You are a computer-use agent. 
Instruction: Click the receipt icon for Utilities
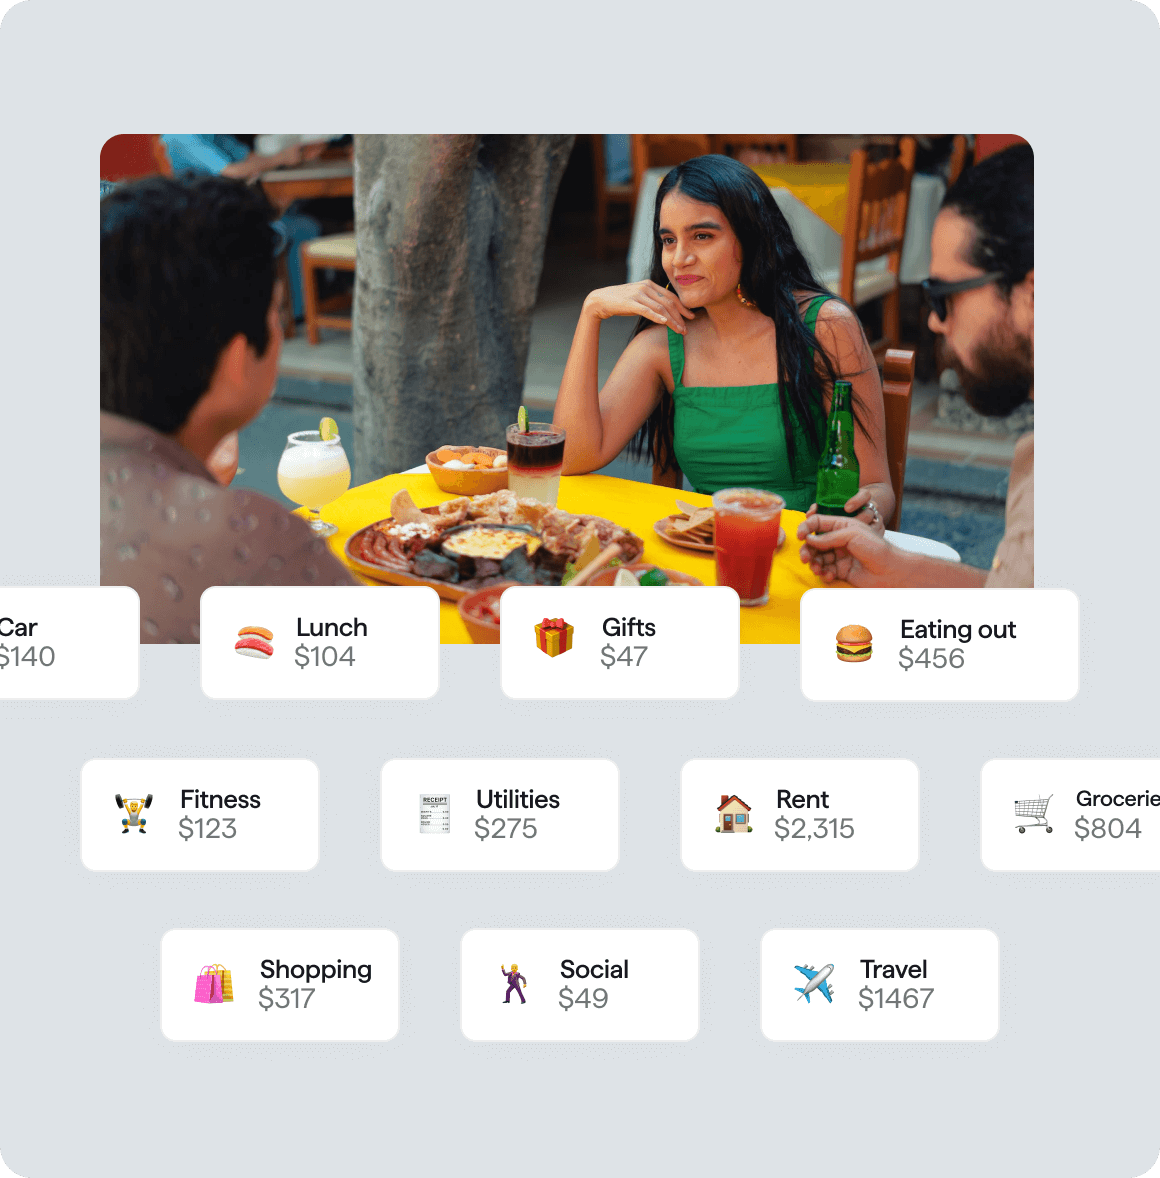click(x=434, y=814)
